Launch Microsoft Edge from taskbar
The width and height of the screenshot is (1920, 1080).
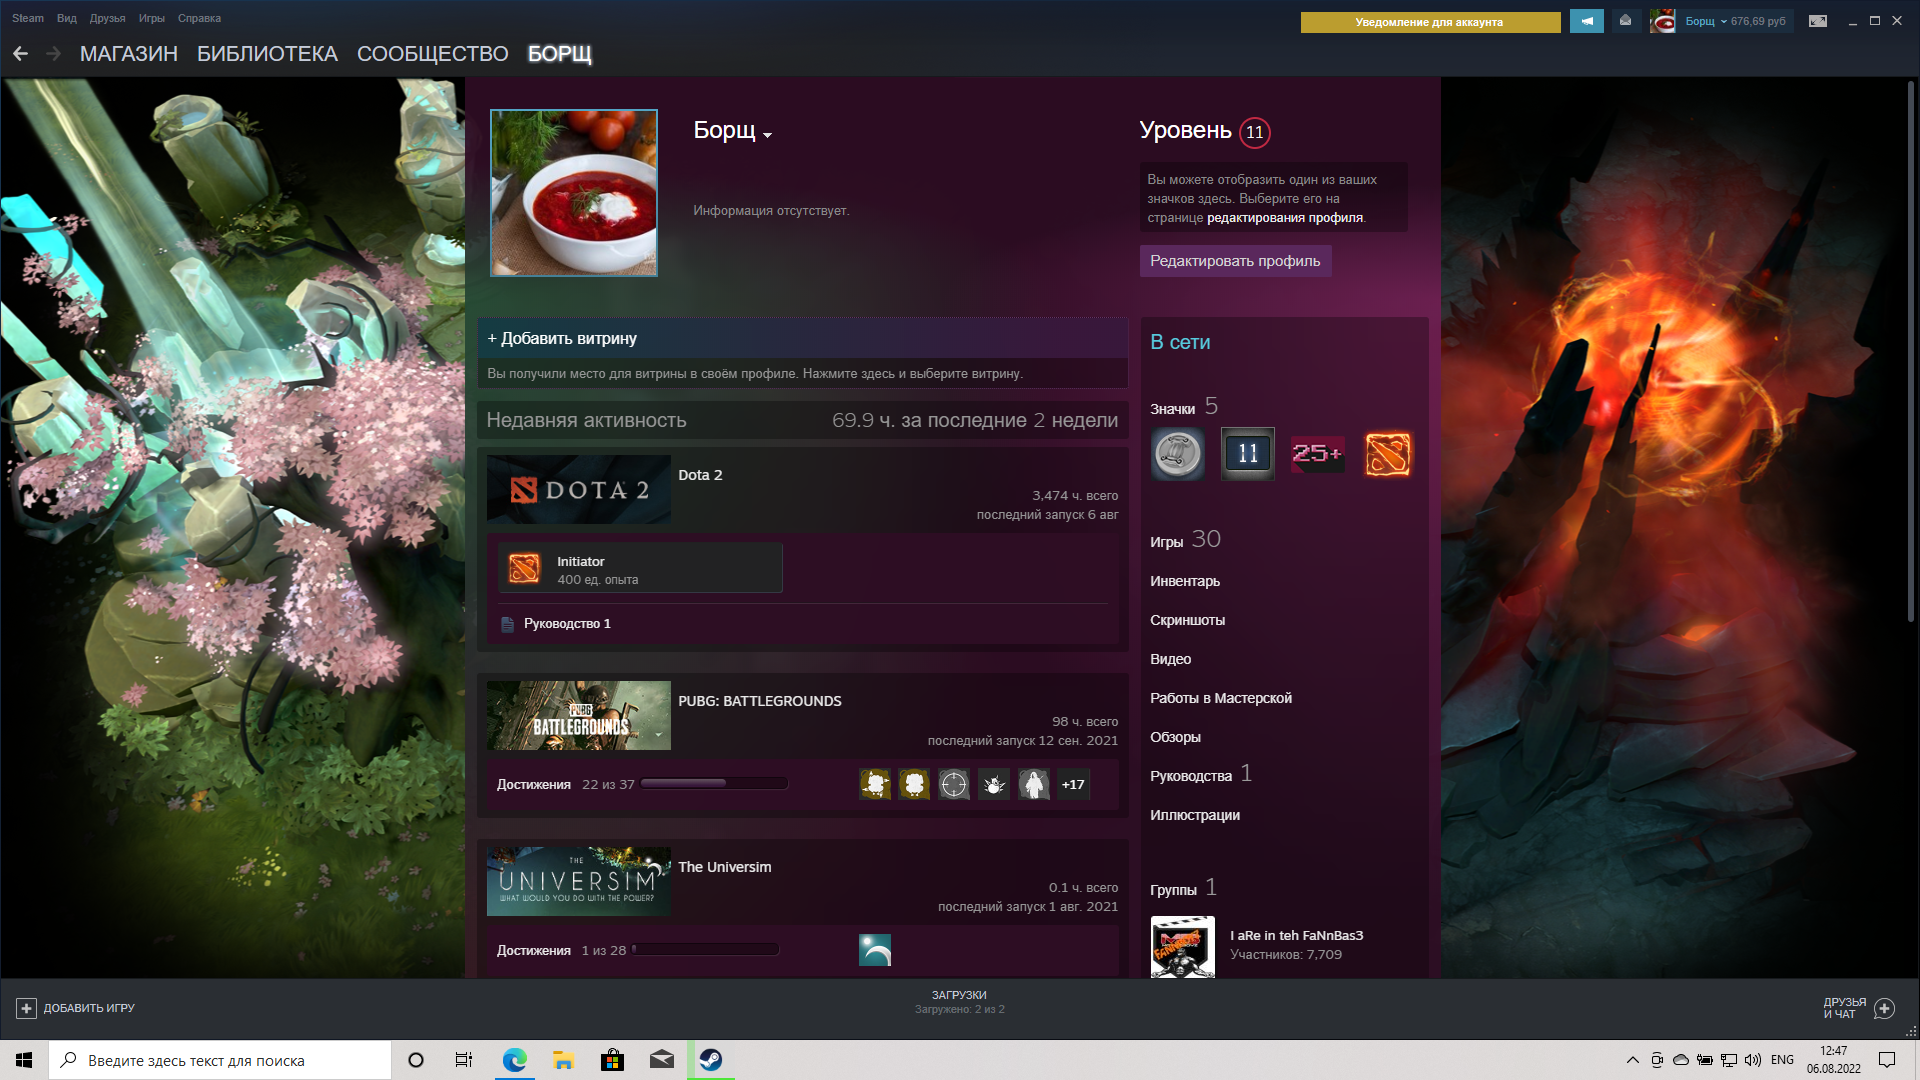(x=514, y=1060)
